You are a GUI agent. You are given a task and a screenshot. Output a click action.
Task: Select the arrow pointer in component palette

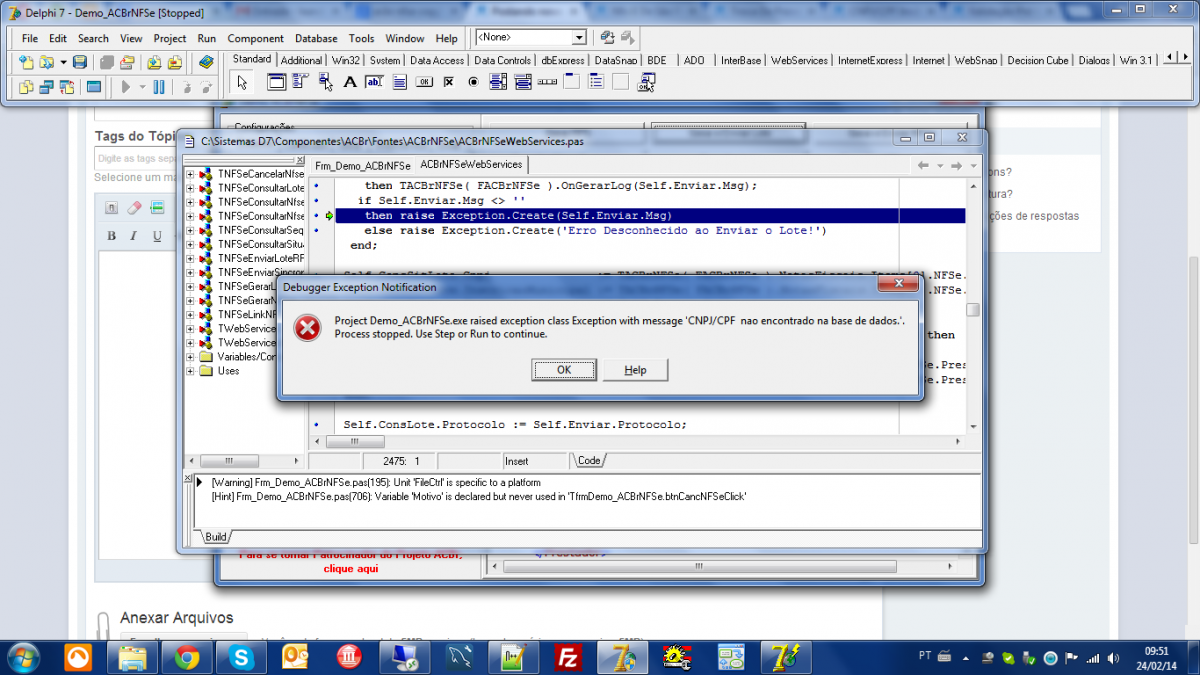[x=241, y=83]
